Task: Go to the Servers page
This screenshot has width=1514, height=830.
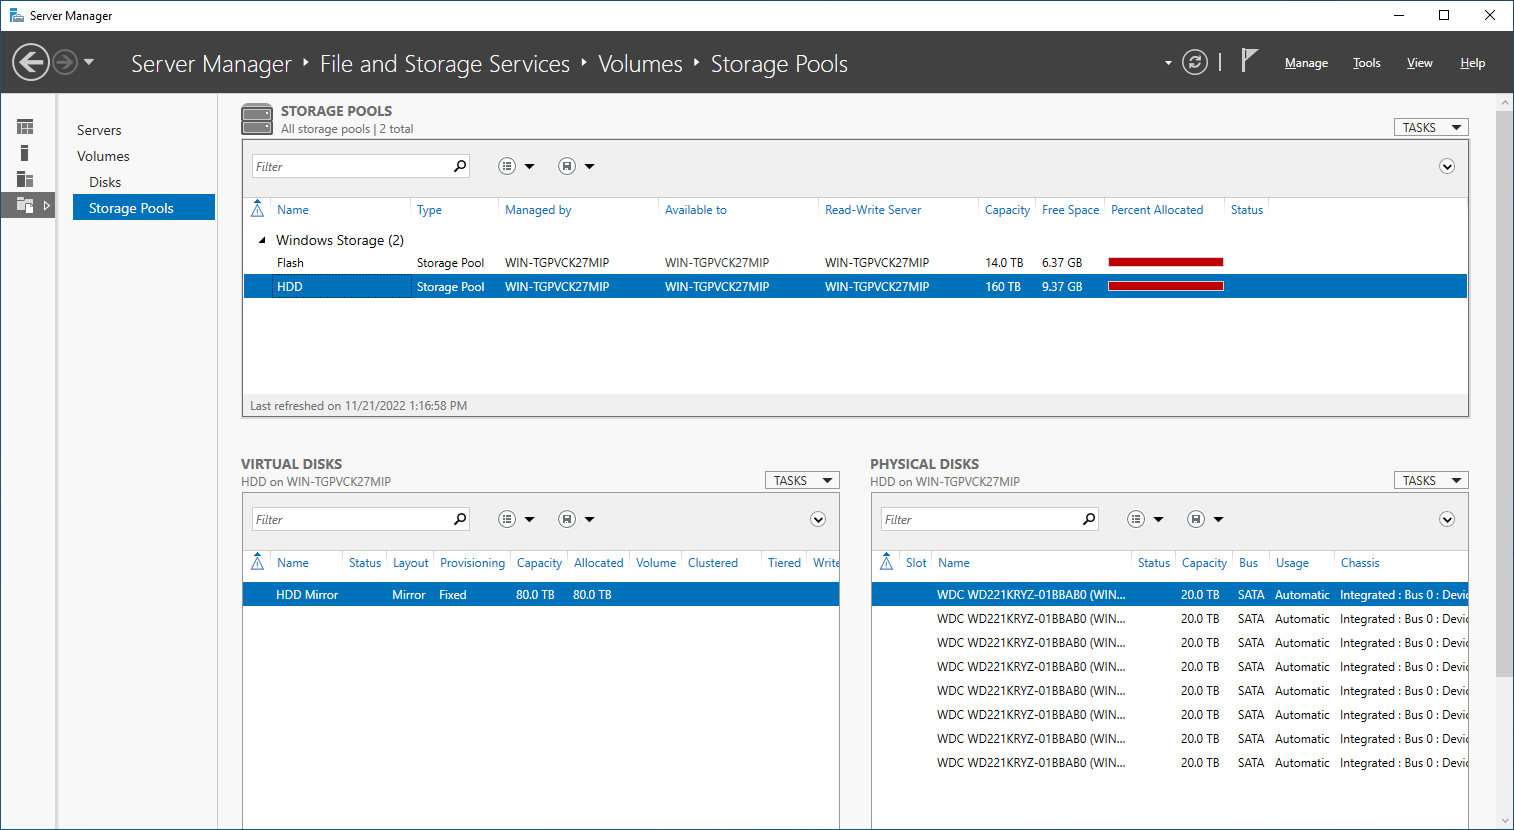Action: [99, 130]
